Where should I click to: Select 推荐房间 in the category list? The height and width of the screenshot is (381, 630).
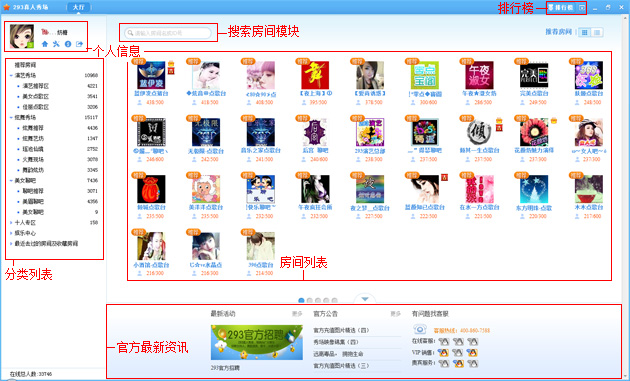pos(25,65)
